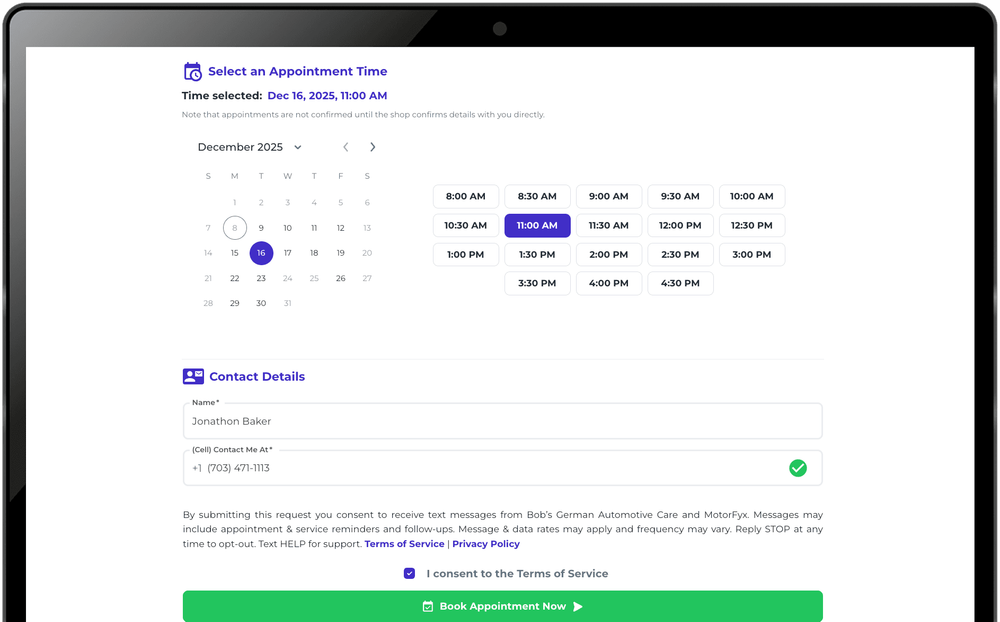Screen dimensions: 1000x622
Task: Uncheck the Terms of Service consent checkbox
Action: [409, 574]
